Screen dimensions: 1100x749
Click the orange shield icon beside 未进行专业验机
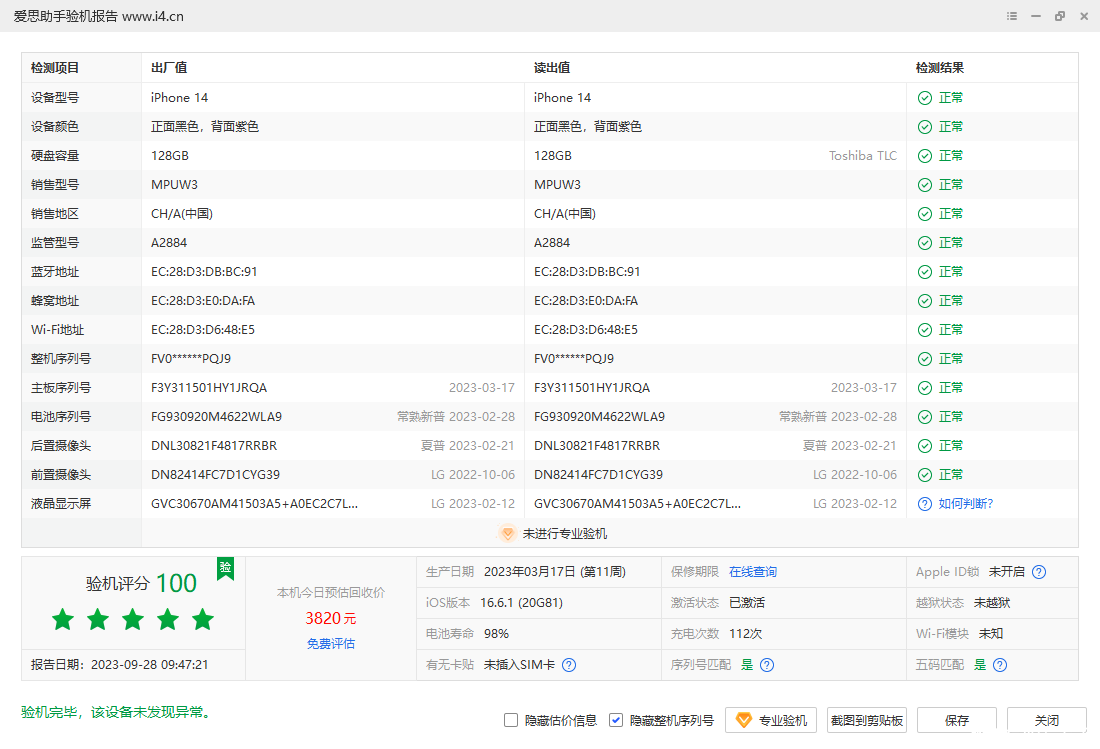tap(507, 534)
